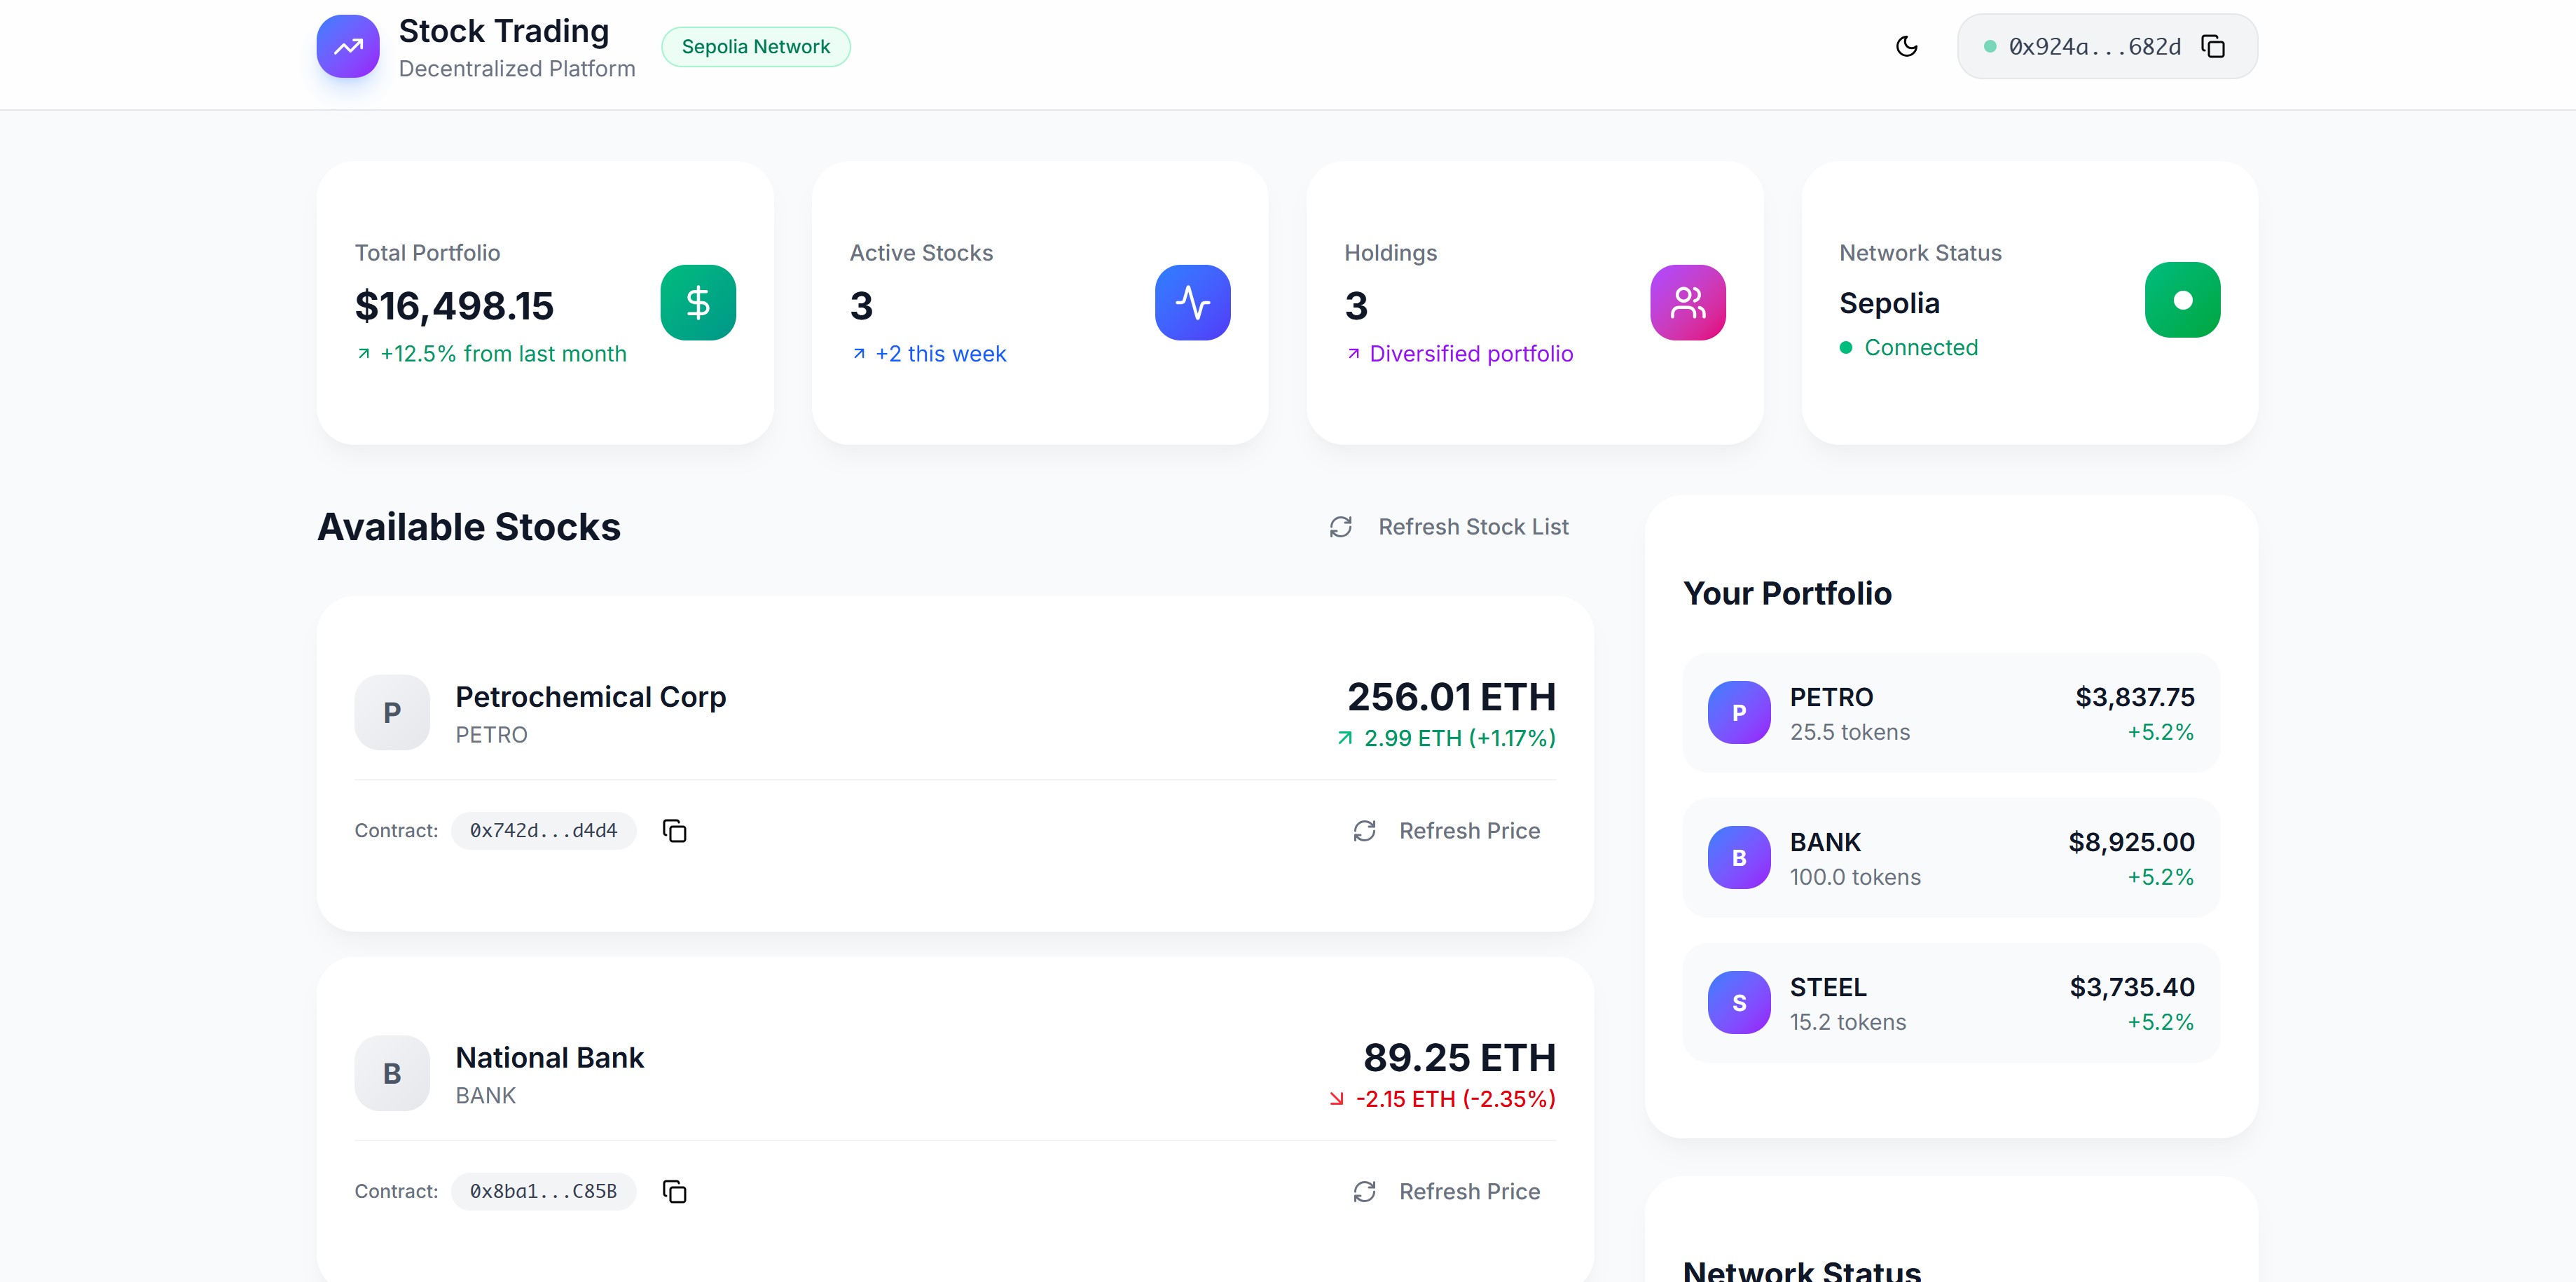Click Refresh Stock List label
Screen dimensions: 2576x1282
tap(1473, 527)
